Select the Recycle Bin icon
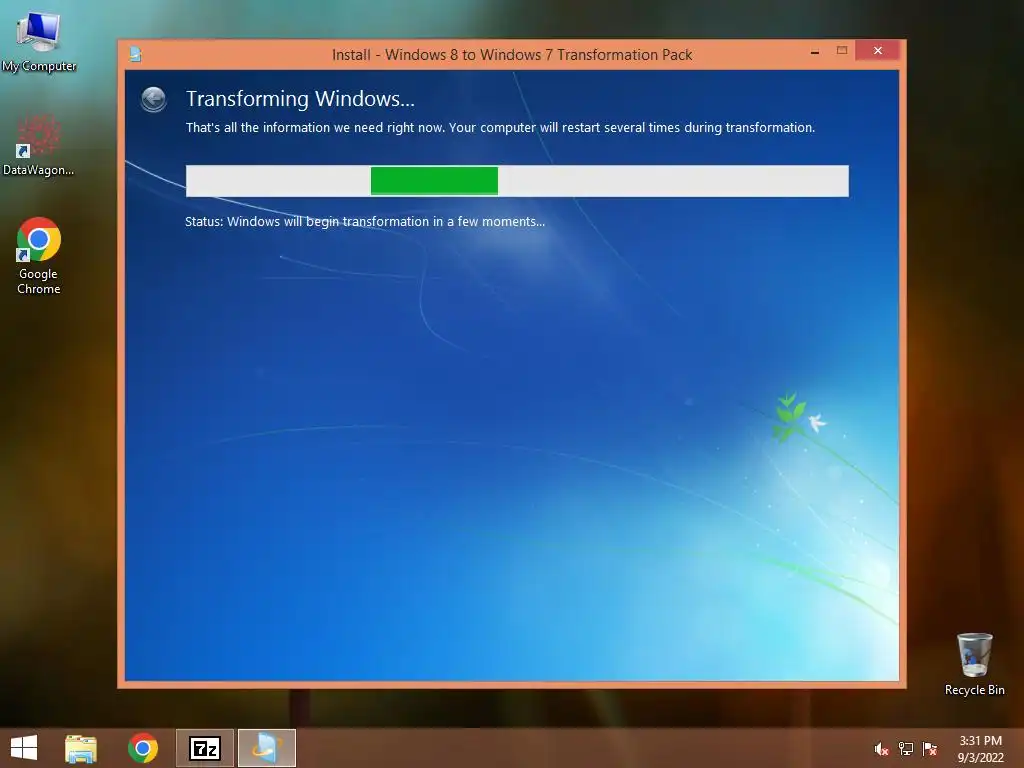 click(x=974, y=664)
